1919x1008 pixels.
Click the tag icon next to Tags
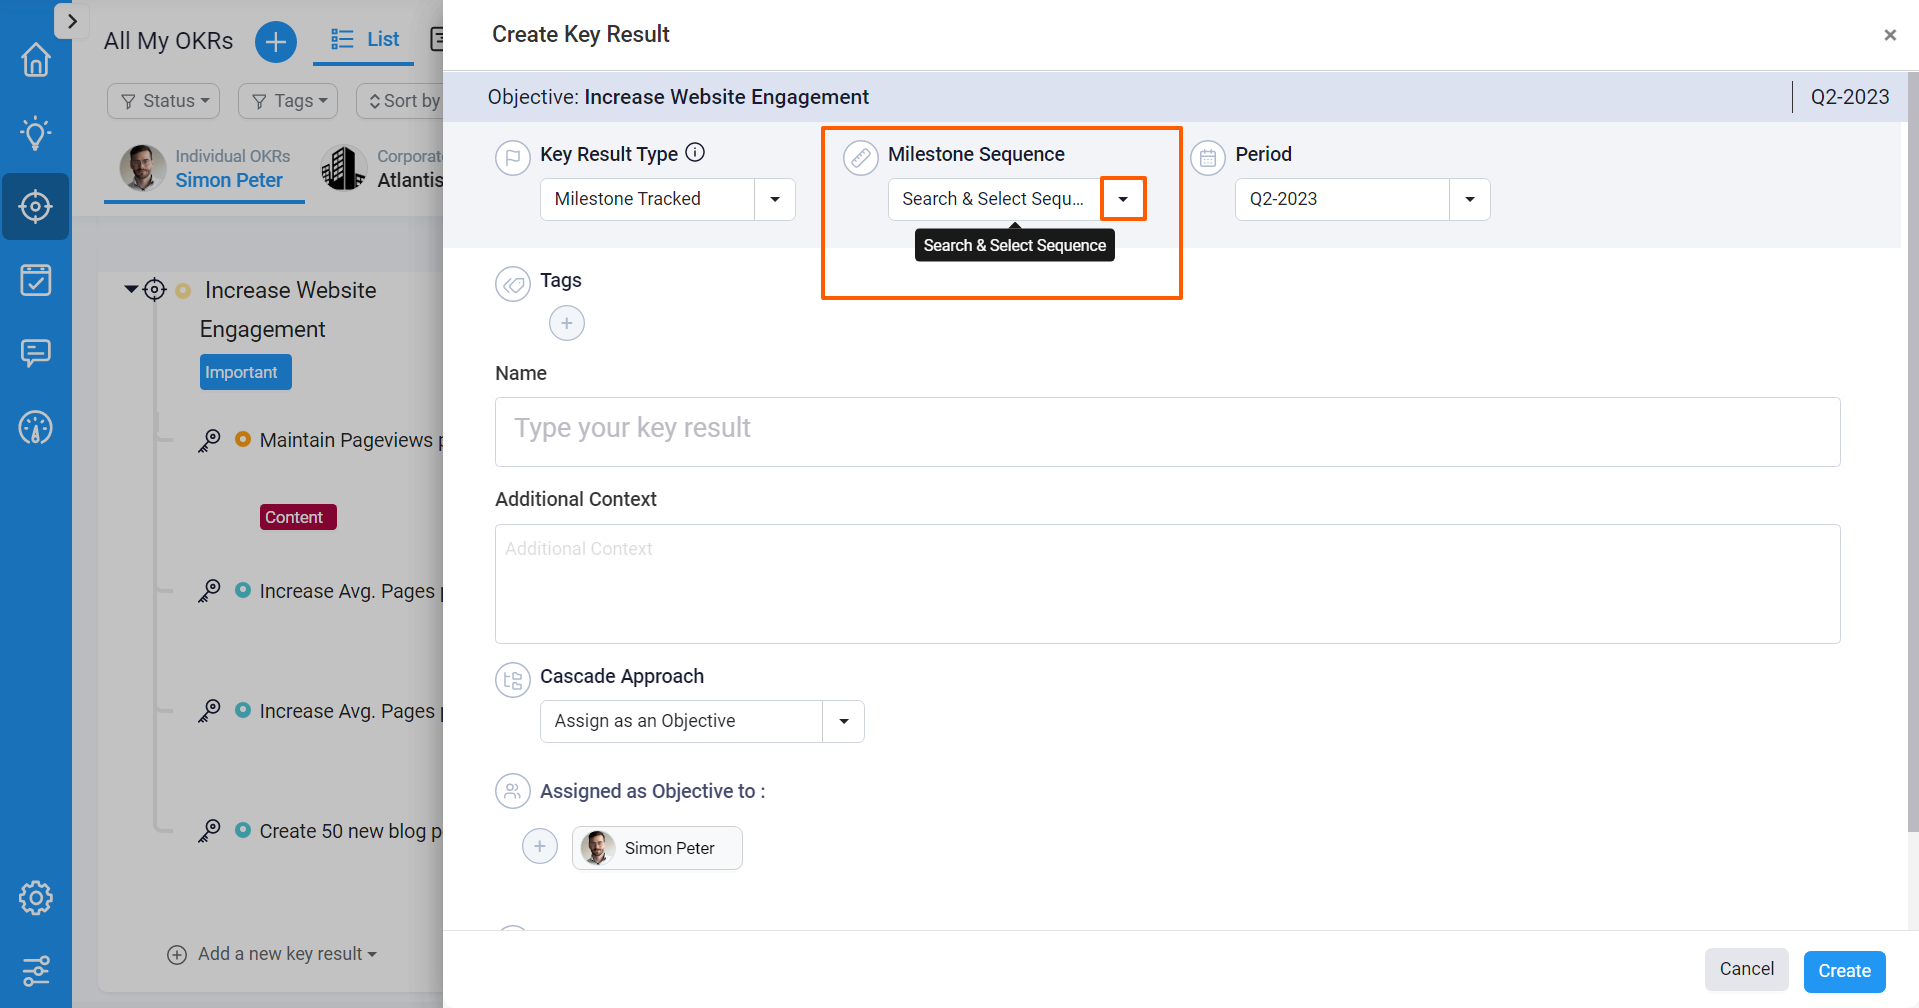pos(513,283)
